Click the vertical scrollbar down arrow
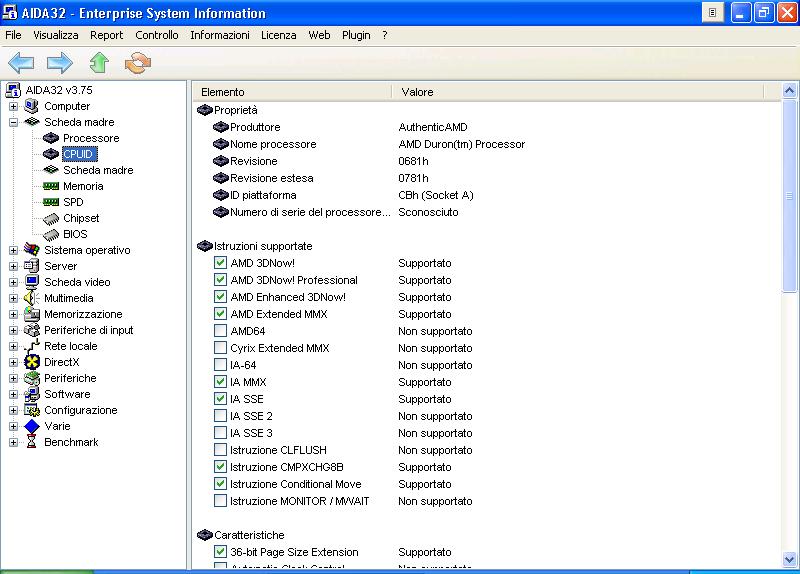The height and width of the screenshot is (574, 800). (789, 560)
